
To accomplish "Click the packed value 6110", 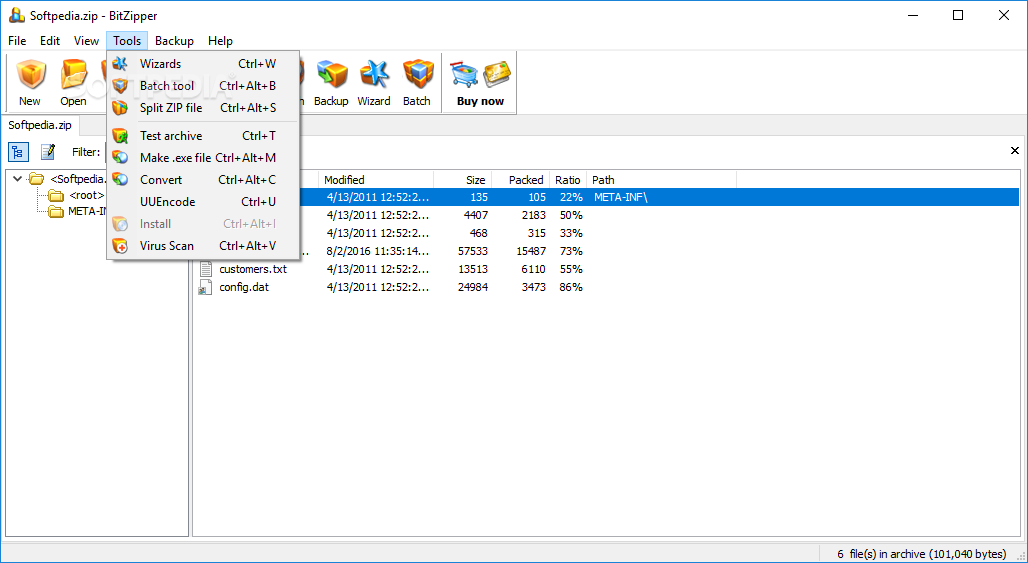I will [x=532, y=269].
